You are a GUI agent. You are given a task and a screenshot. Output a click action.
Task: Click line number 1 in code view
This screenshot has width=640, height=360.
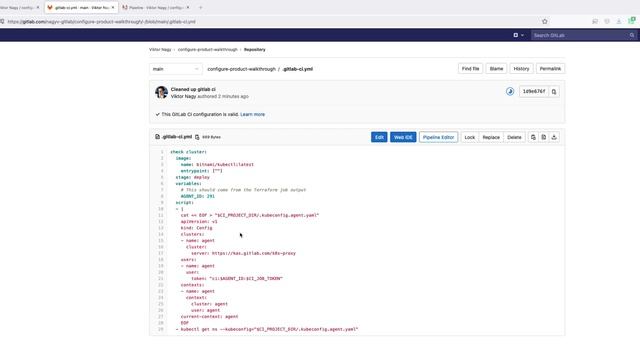(162, 152)
